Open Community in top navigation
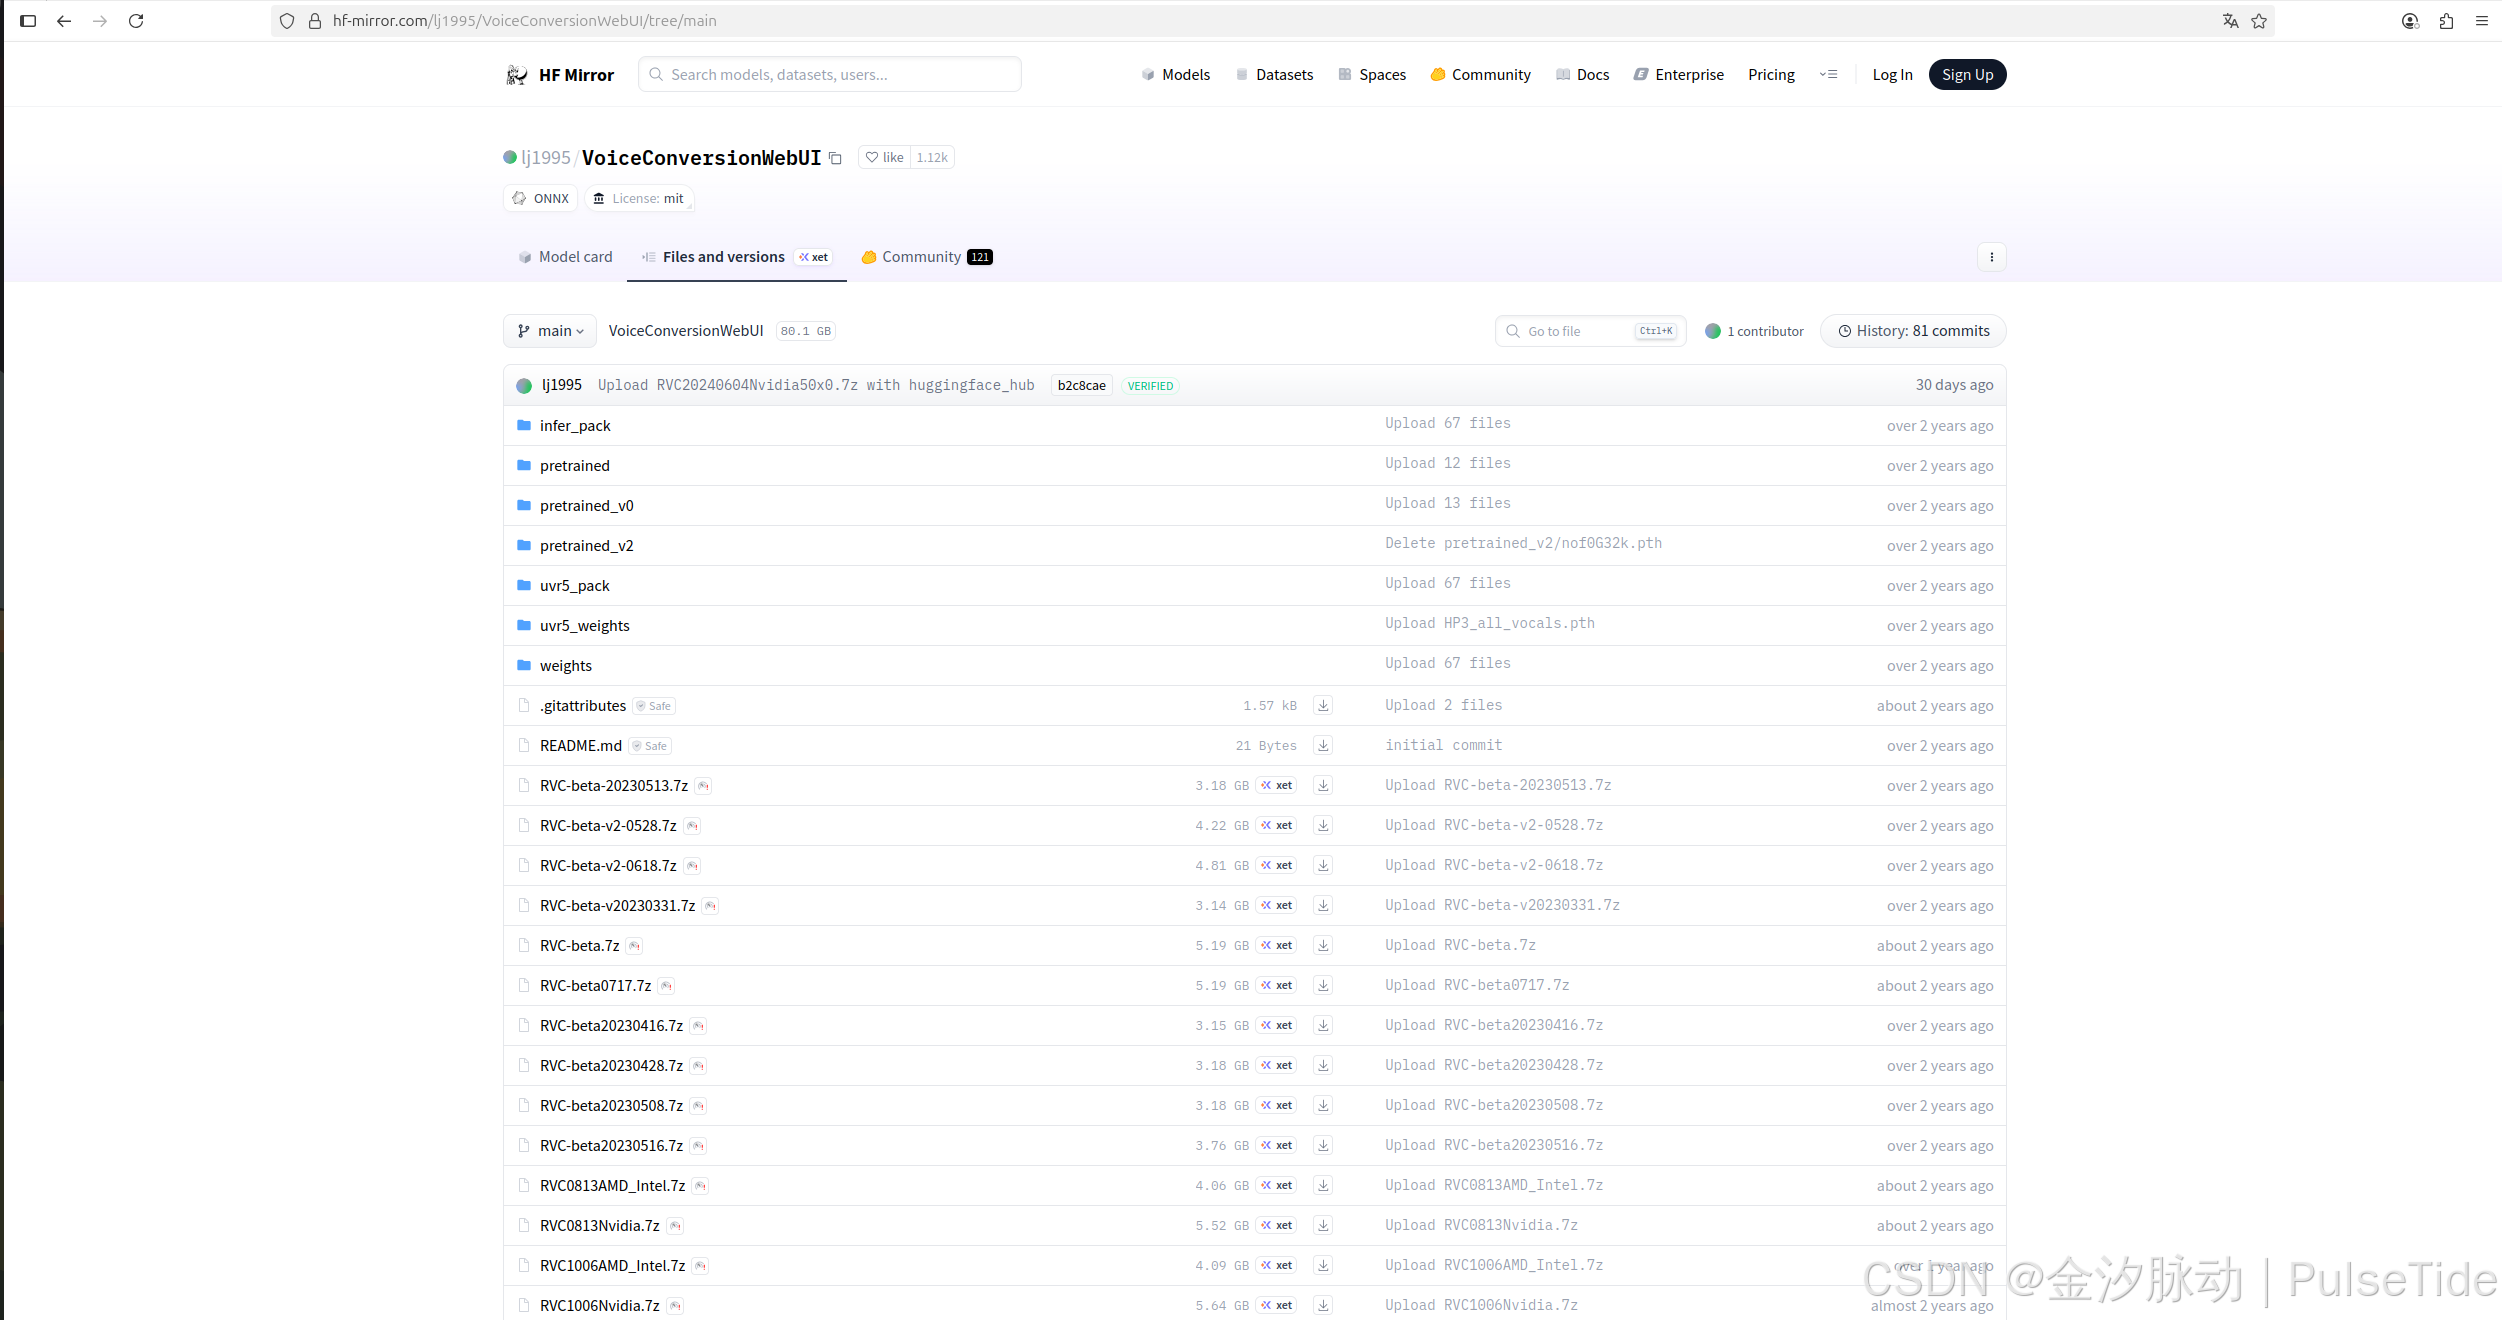Viewport: 2502px width, 1320px height. click(x=1480, y=75)
